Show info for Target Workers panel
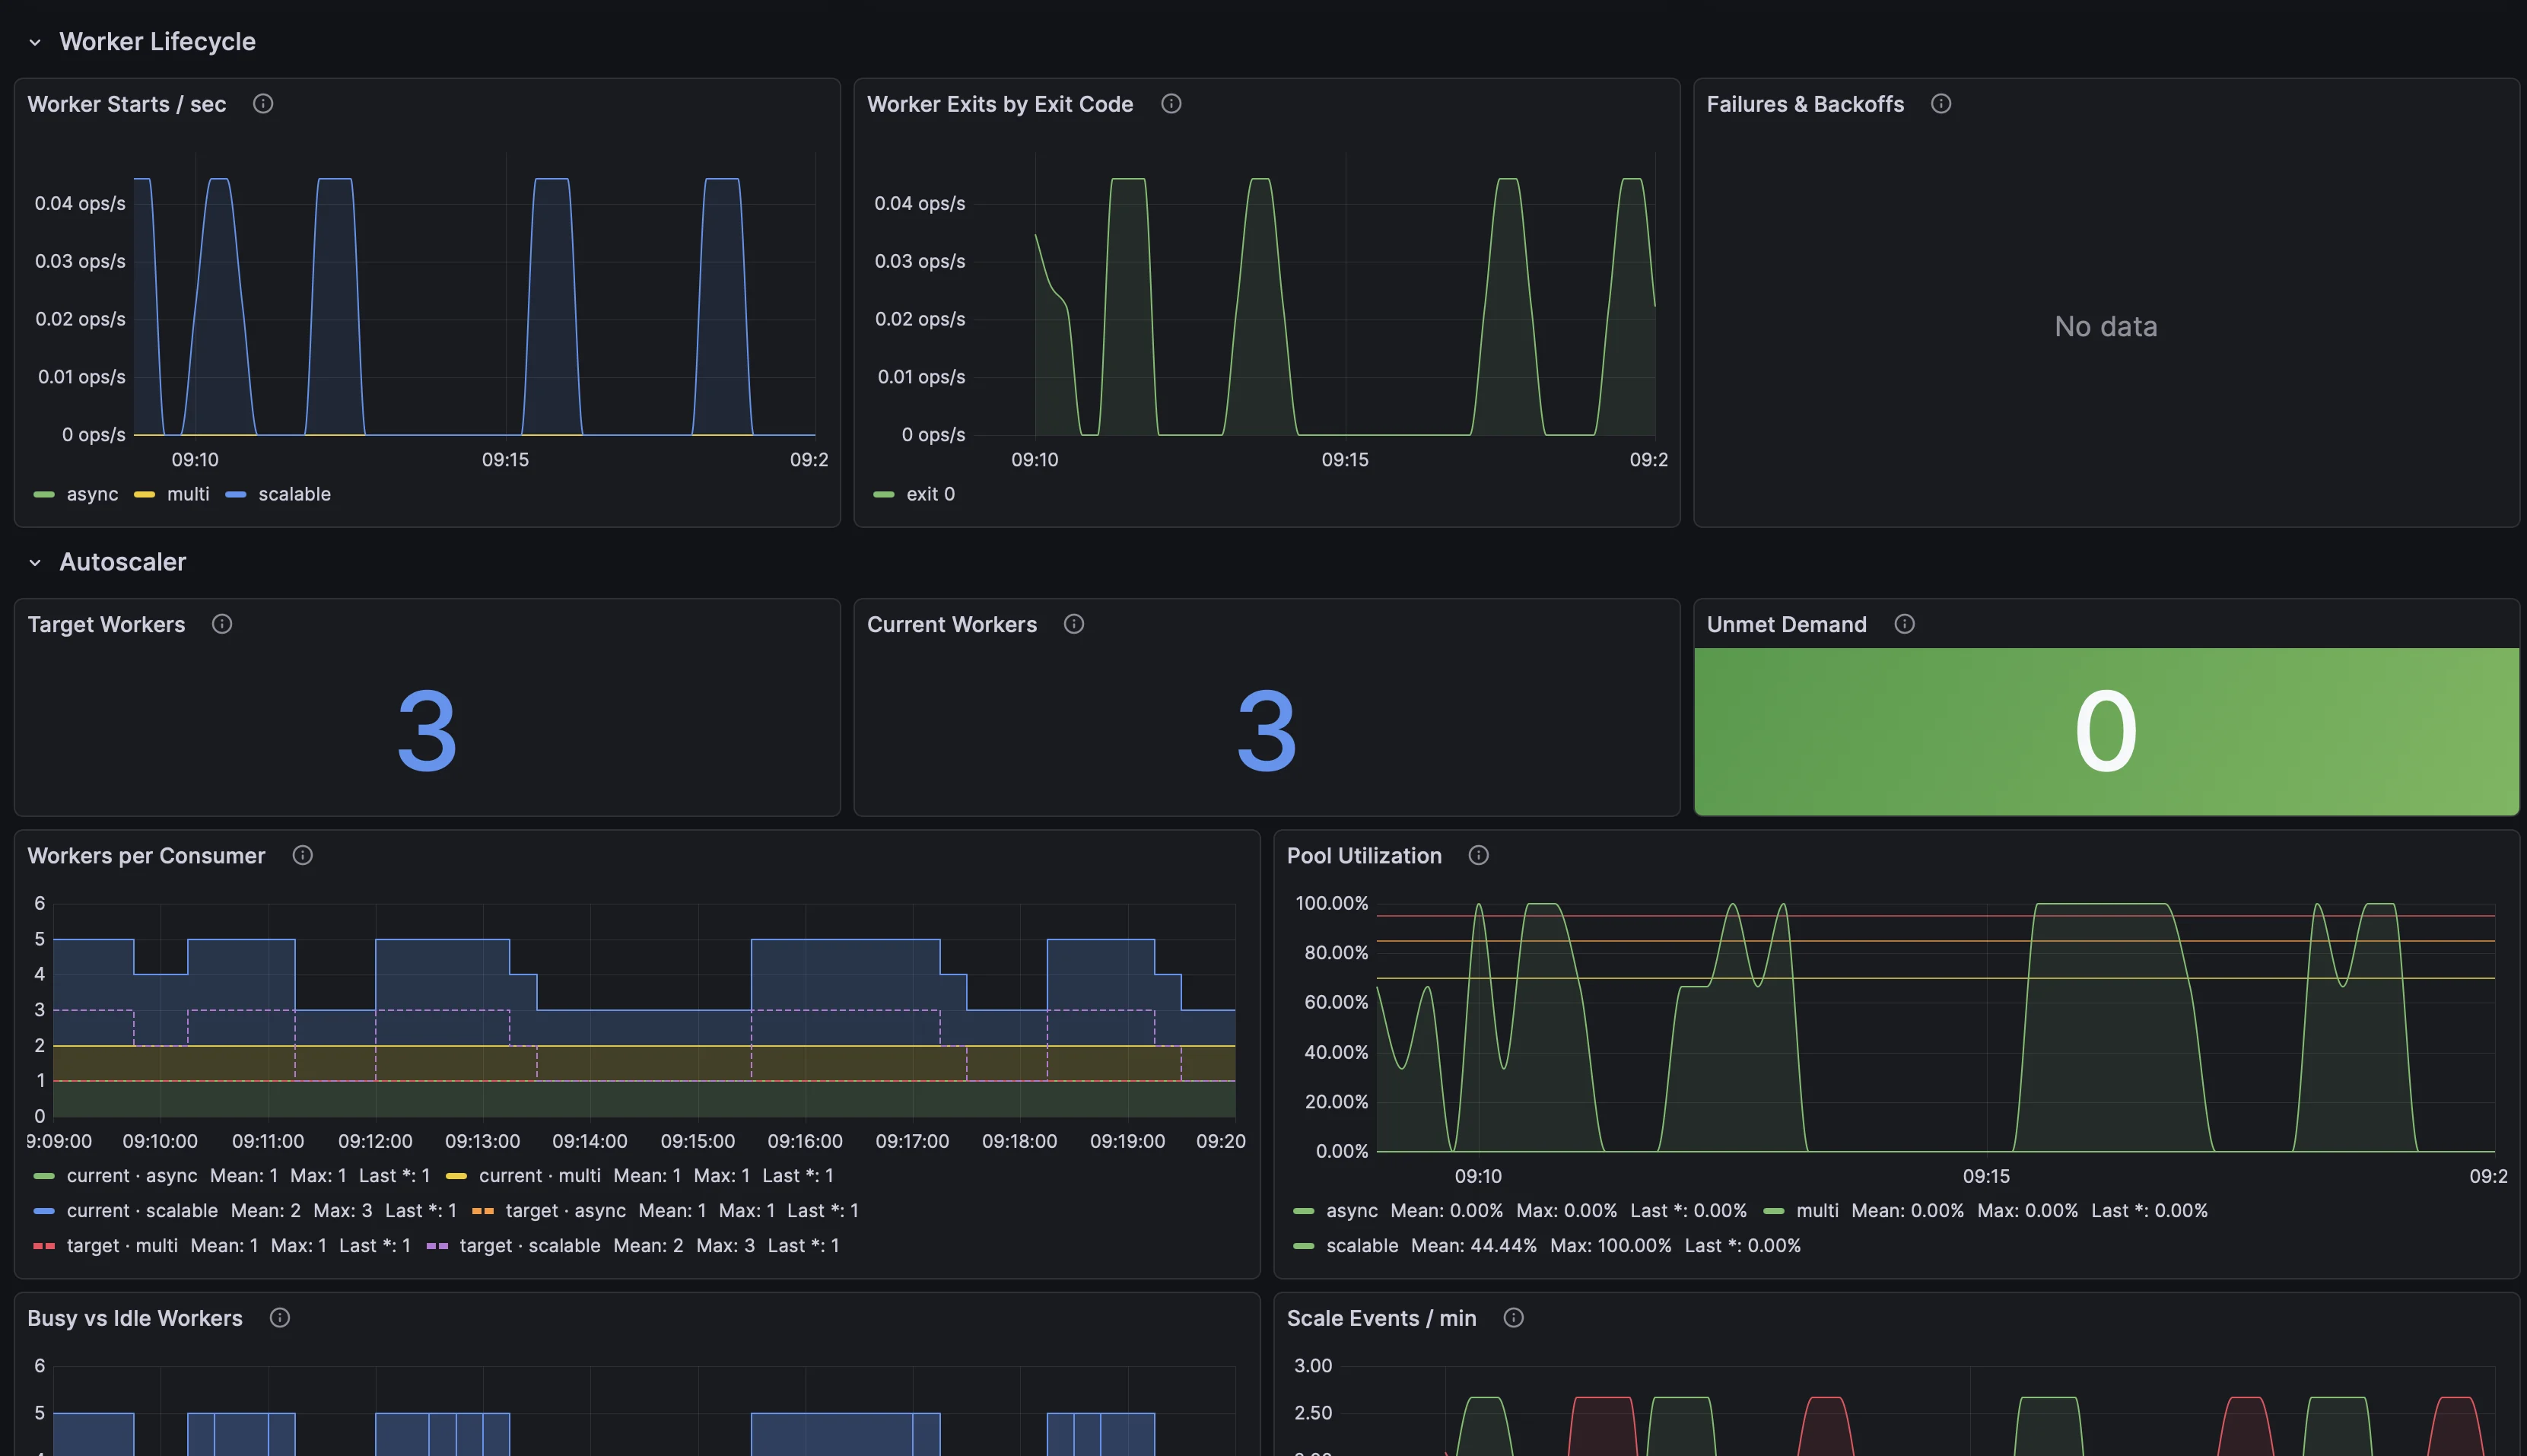Screen dimensions: 2527x1456 click(x=222, y=624)
